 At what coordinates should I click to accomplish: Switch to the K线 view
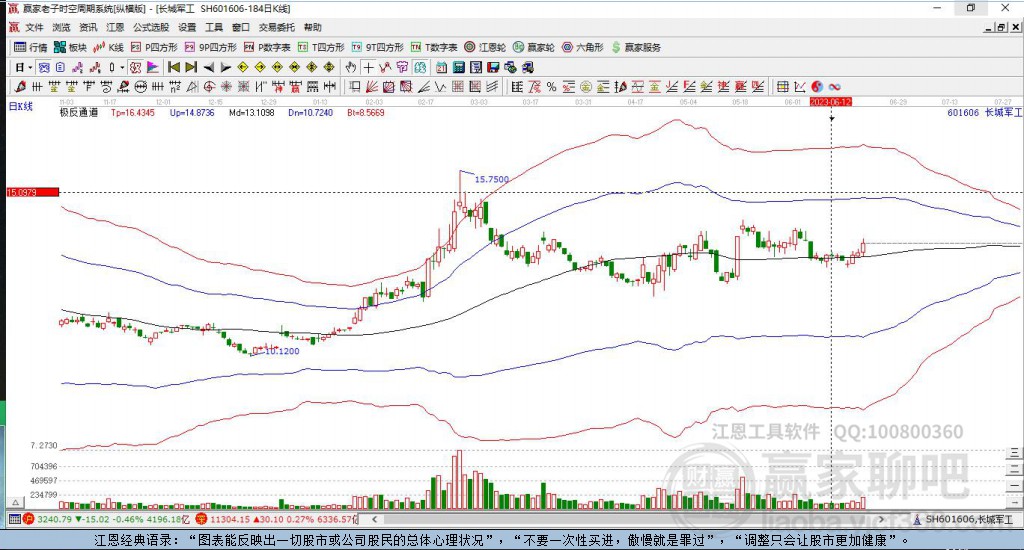pyautogui.click(x=108, y=47)
